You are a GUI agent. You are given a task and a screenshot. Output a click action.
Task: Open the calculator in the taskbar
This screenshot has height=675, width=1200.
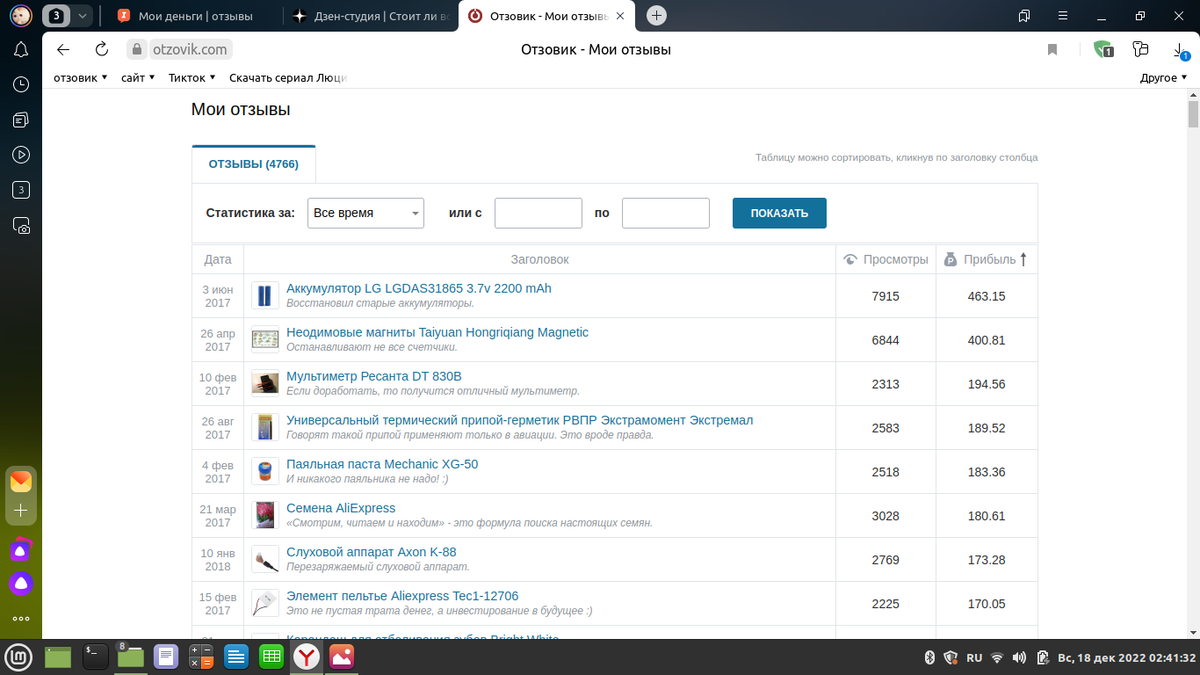point(201,657)
